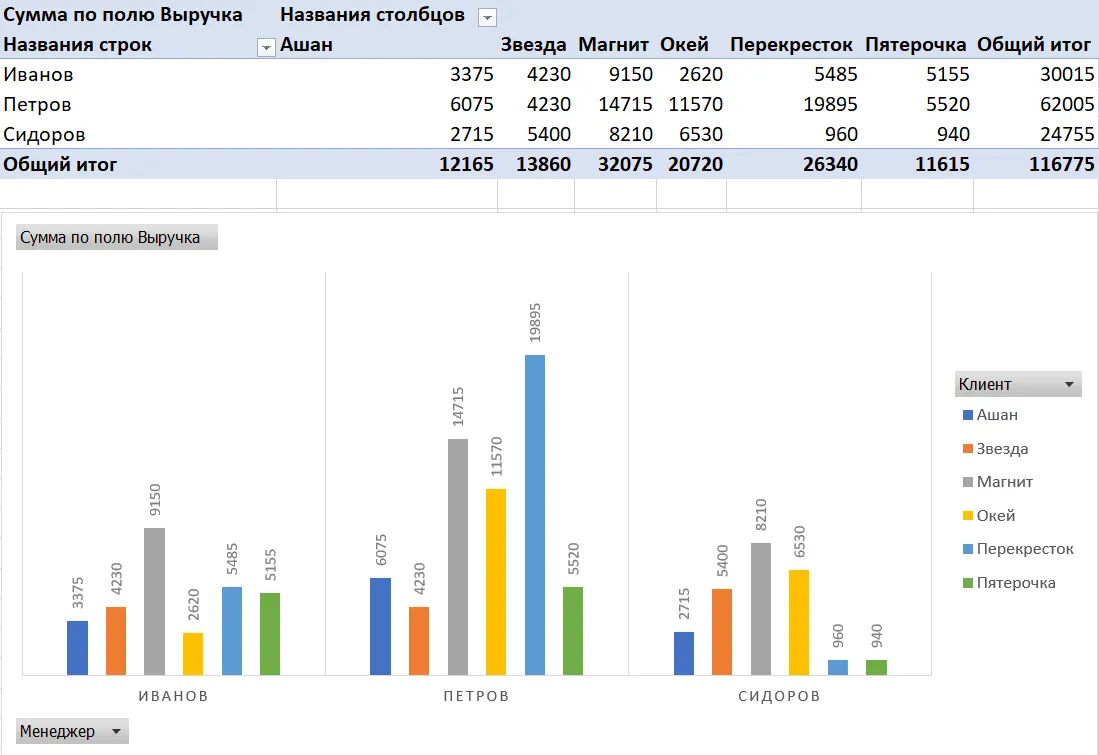The width and height of the screenshot is (1099, 755).
Task: Select the Магнит legend entry
Action: click(x=998, y=482)
